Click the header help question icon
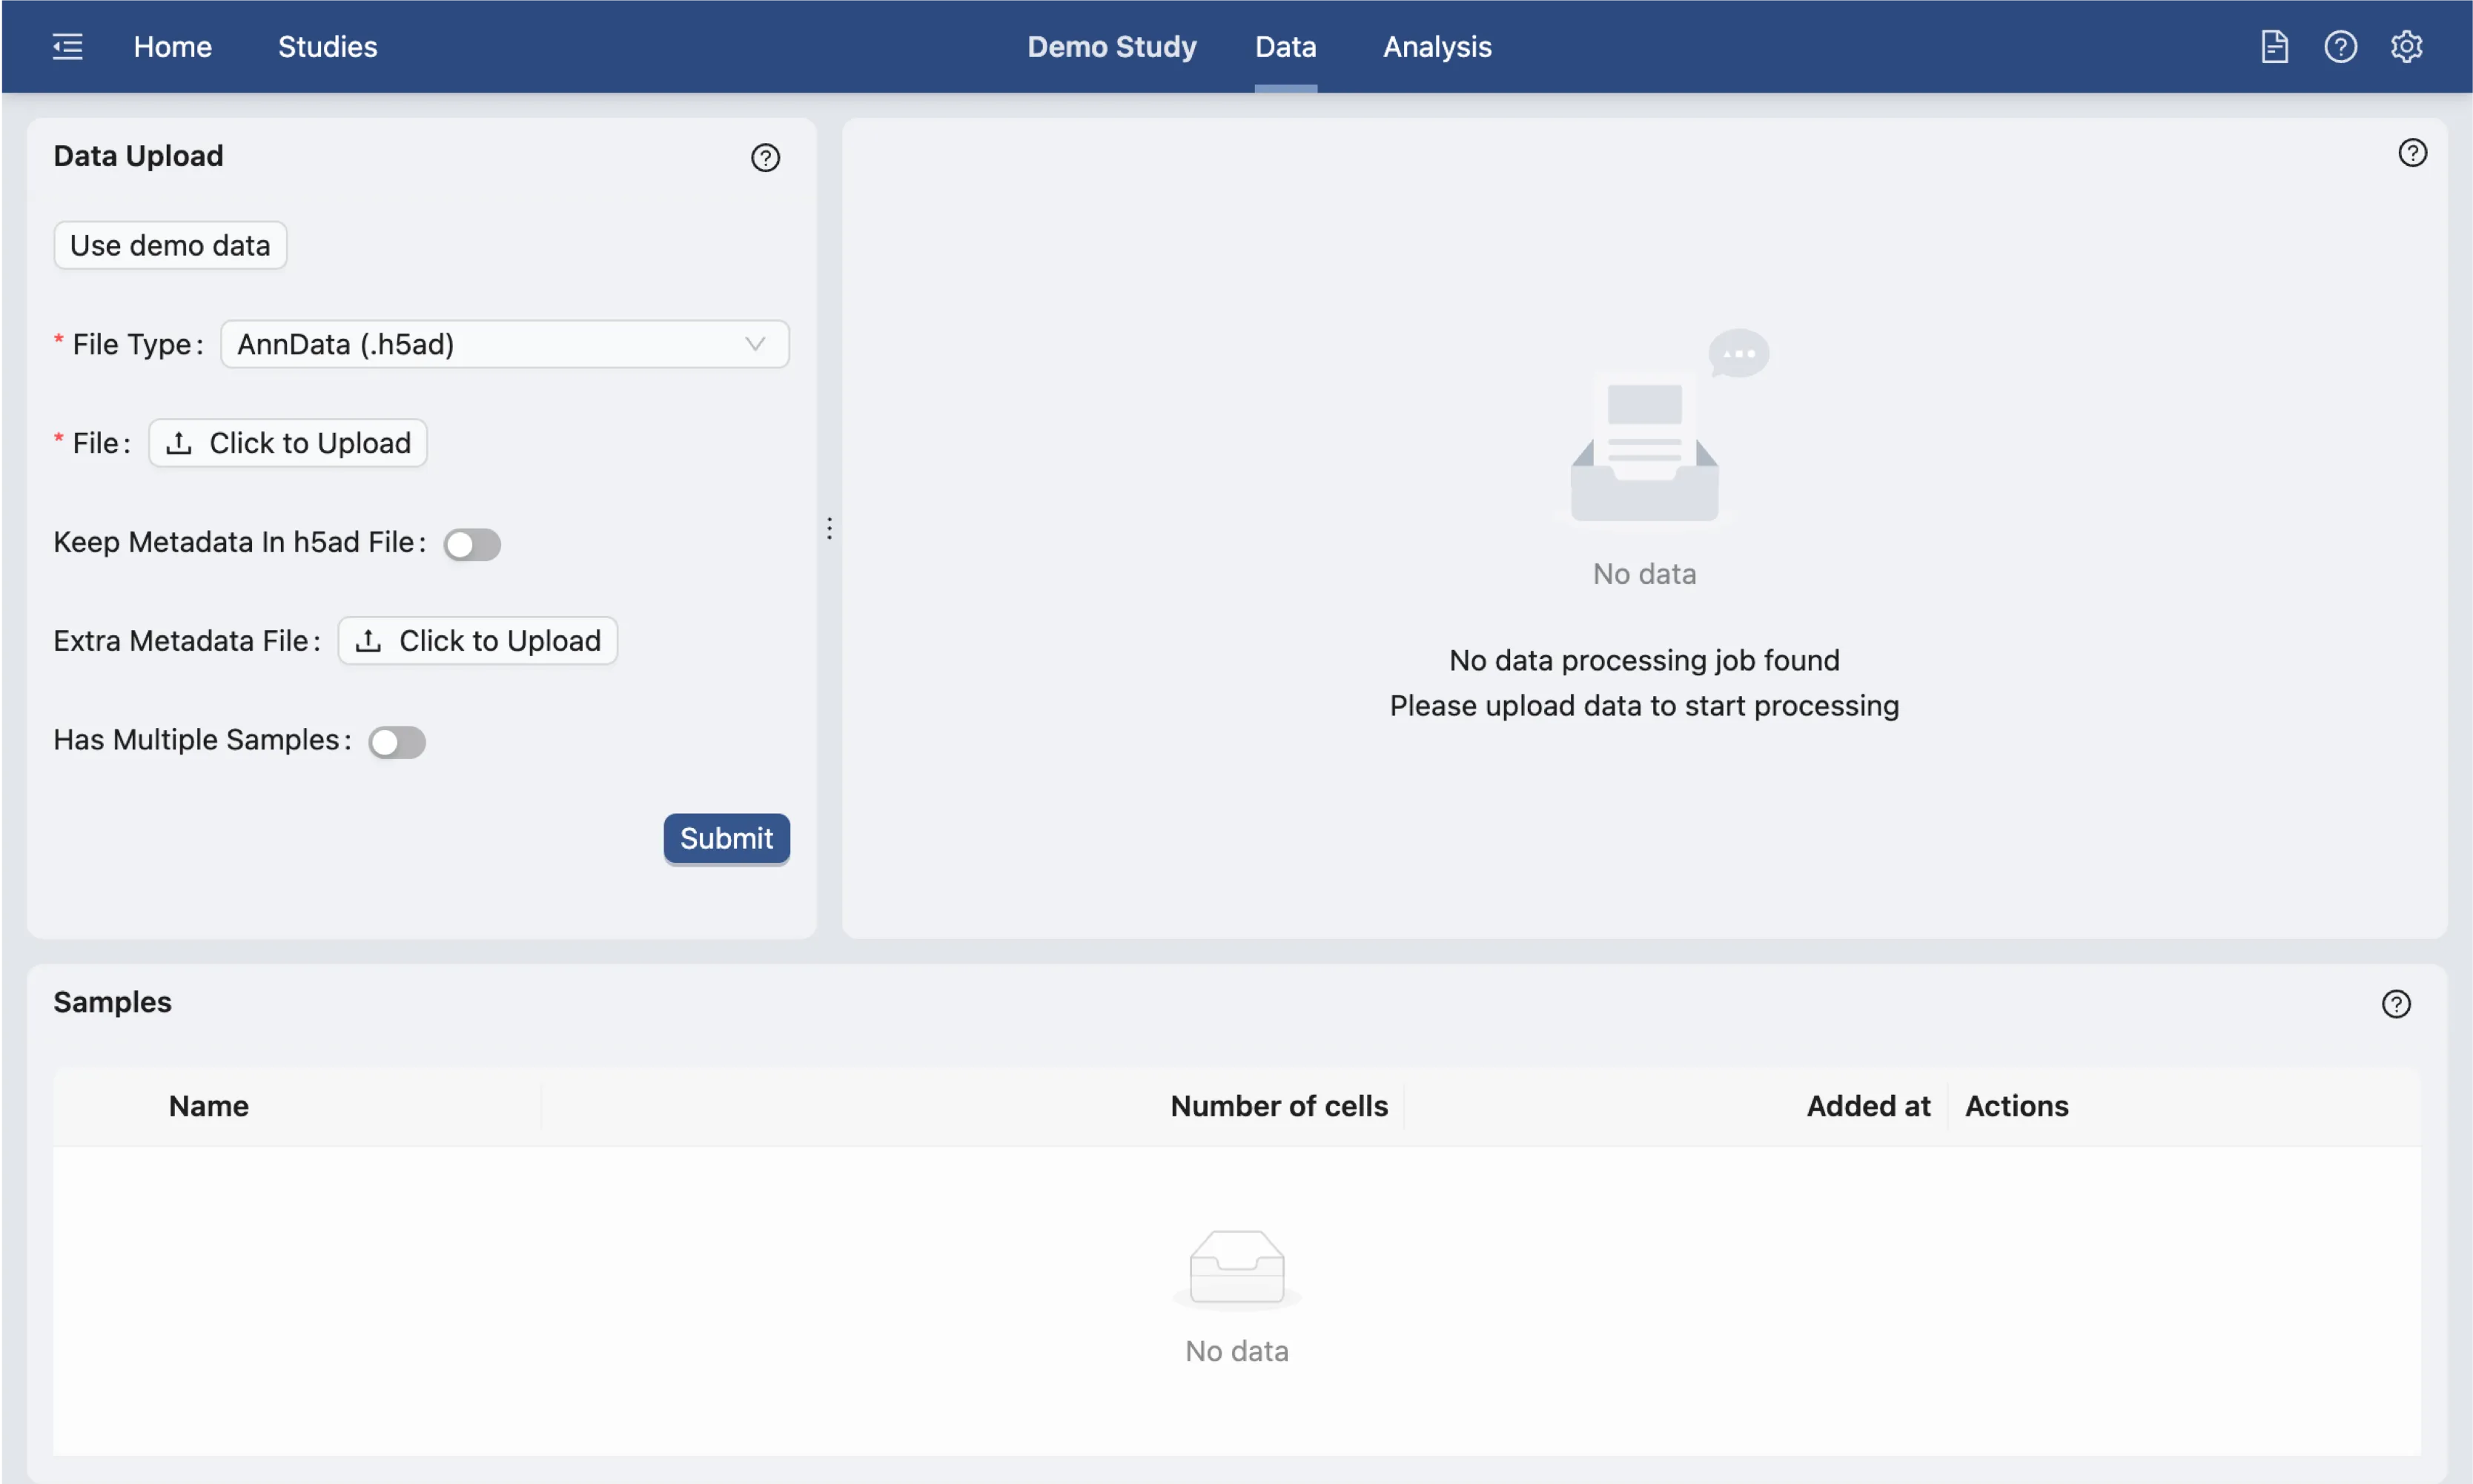2473x1484 pixels. click(x=2340, y=47)
